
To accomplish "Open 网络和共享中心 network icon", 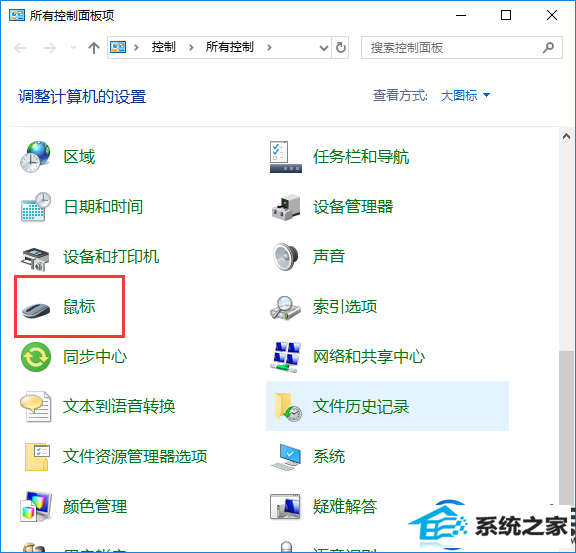I will (x=285, y=357).
